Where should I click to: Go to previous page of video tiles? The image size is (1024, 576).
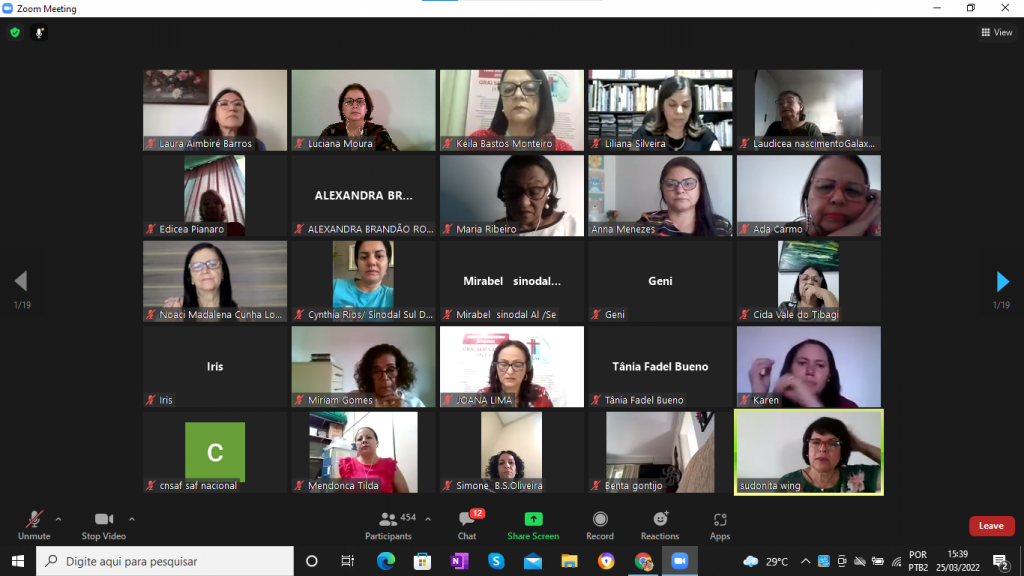pos(21,282)
